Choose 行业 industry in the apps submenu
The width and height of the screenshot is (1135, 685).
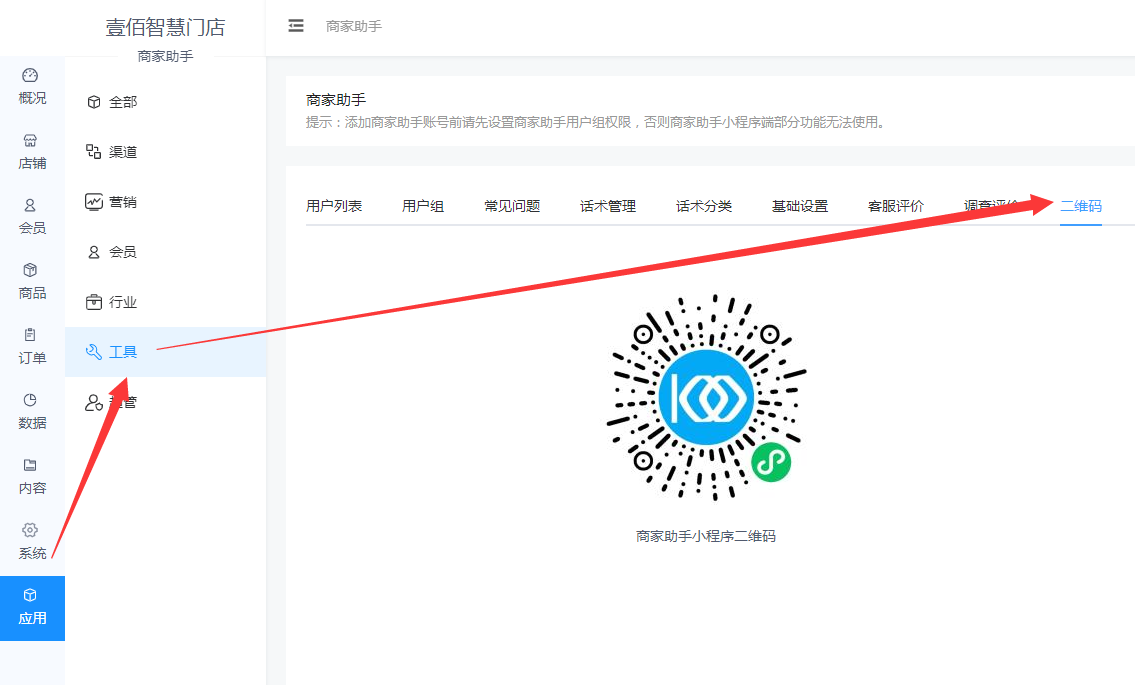[166, 302]
